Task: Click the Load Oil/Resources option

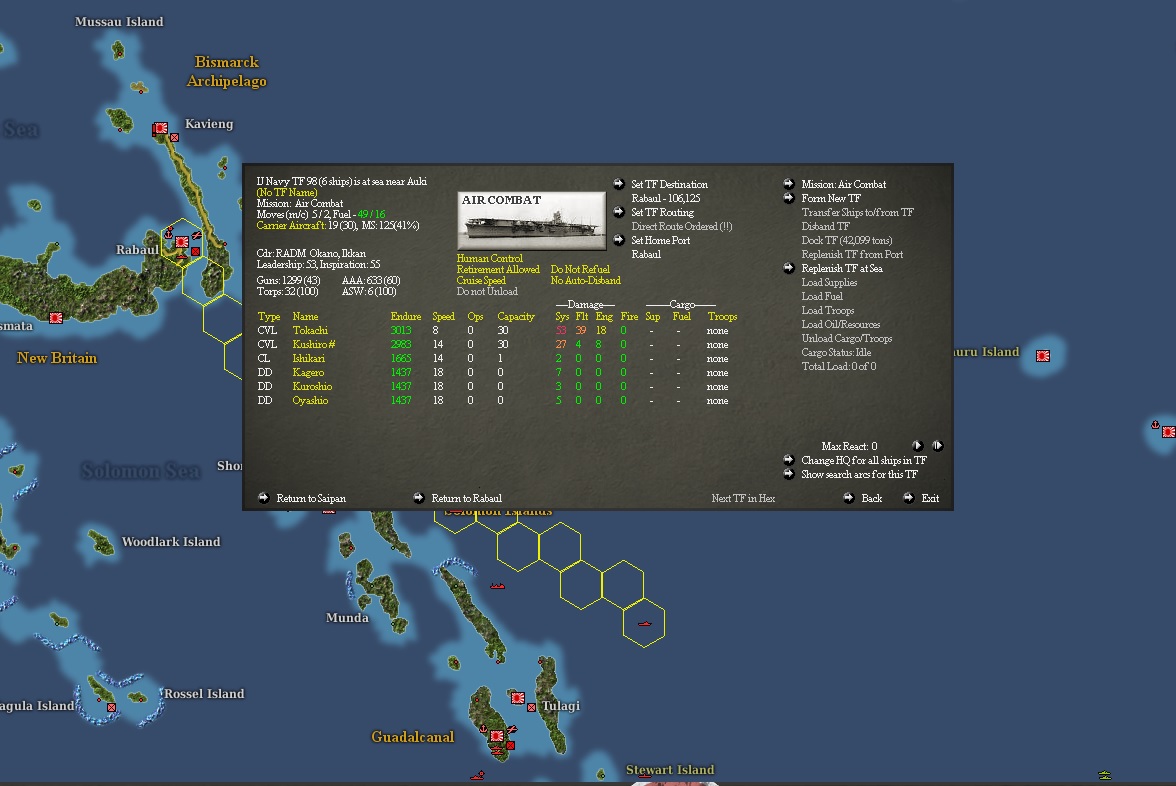Action: [841, 324]
